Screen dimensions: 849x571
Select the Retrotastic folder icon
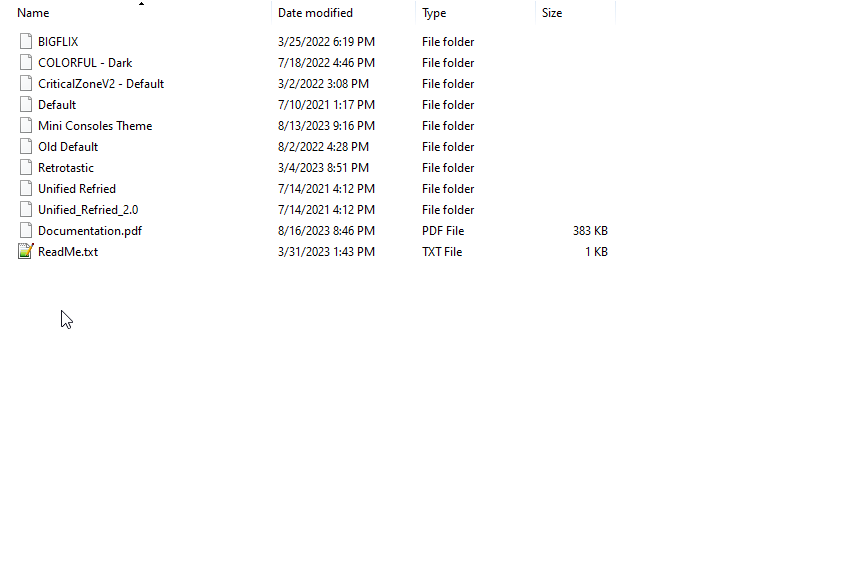25,168
